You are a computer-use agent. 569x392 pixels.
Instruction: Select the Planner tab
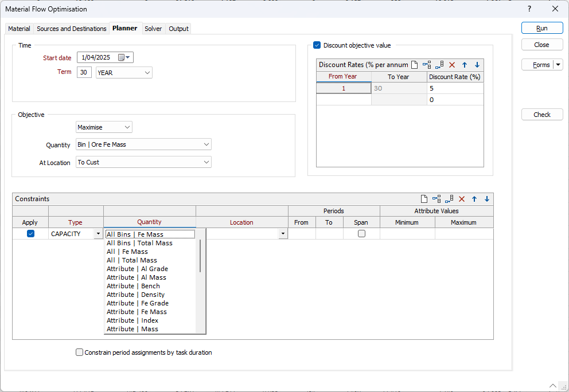125,28
